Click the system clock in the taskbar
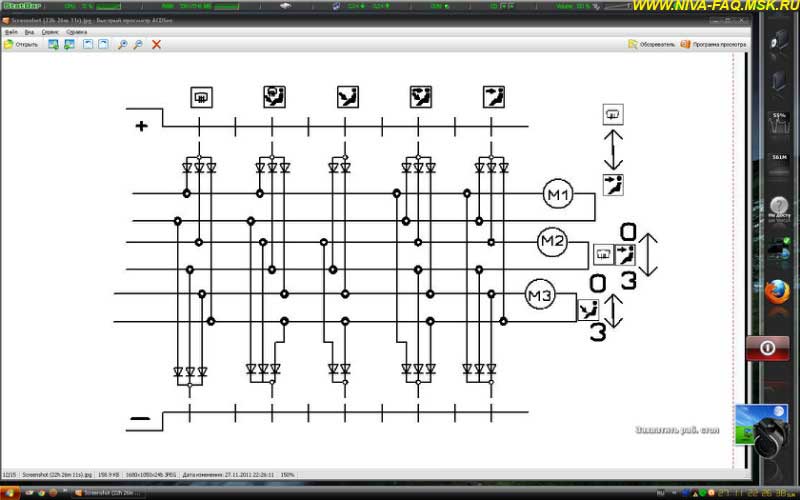The image size is (800, 500). 757,493
